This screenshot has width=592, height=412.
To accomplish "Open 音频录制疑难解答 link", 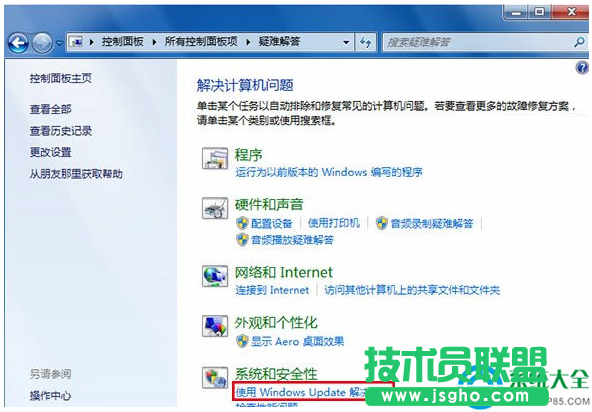I will click(x=432, y=224).
